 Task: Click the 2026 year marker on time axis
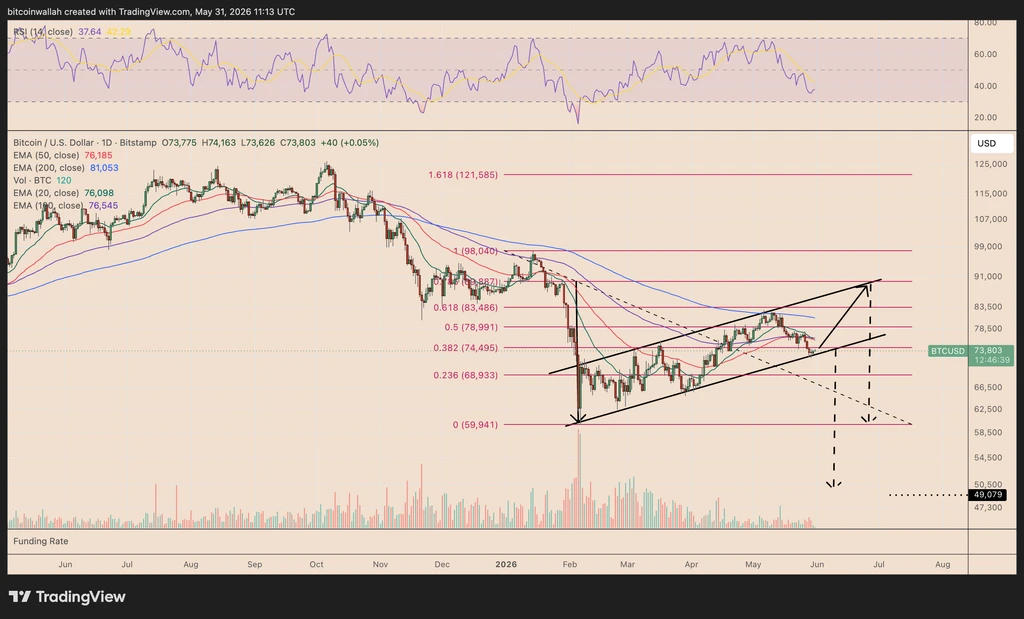coord(506,564)
